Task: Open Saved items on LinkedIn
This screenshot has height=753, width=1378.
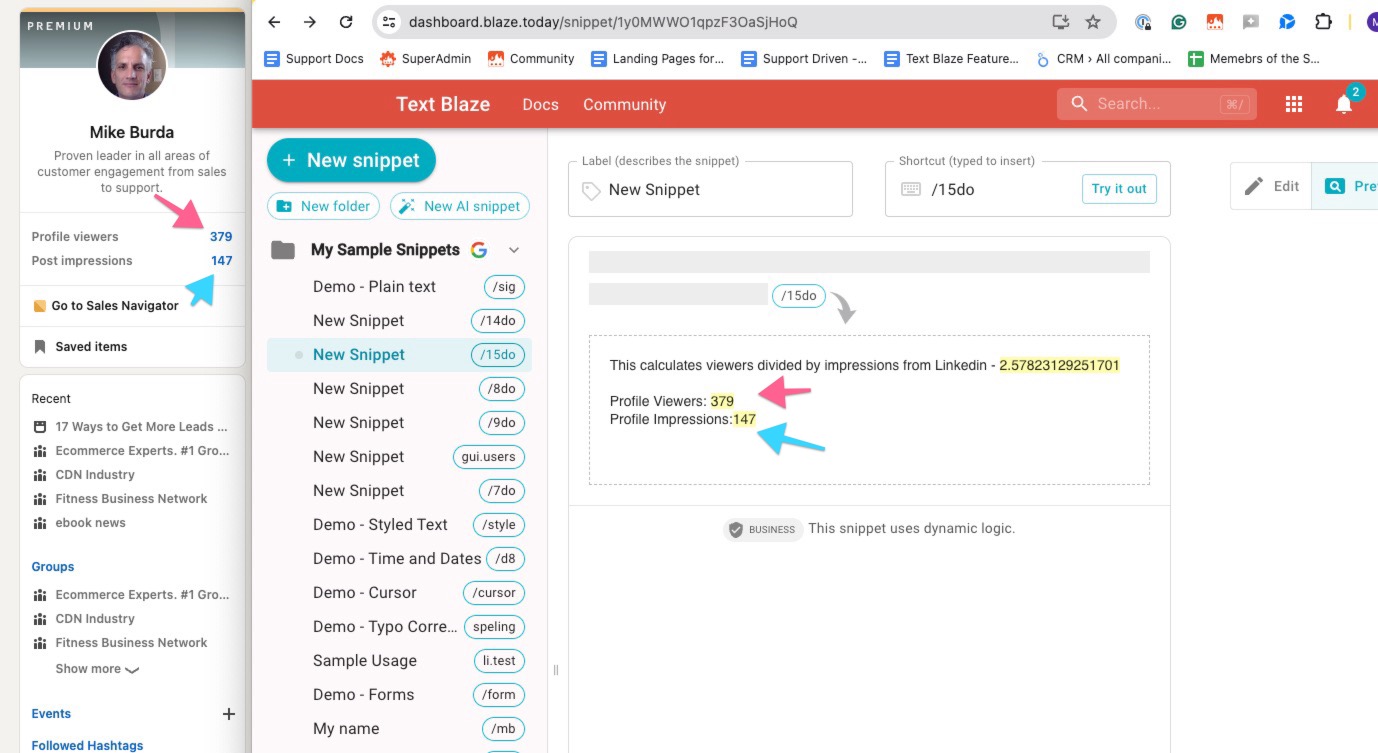Action: pos(80,347)
